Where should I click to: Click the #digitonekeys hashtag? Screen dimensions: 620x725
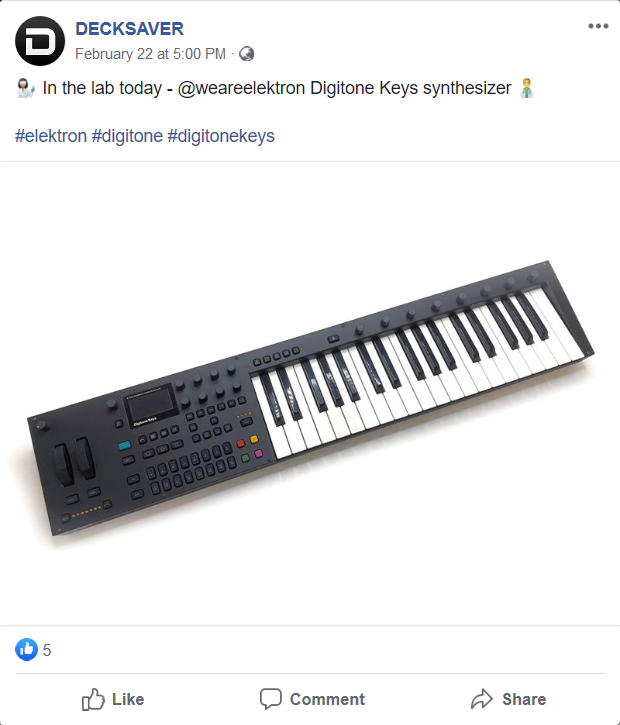click(221, 136)
